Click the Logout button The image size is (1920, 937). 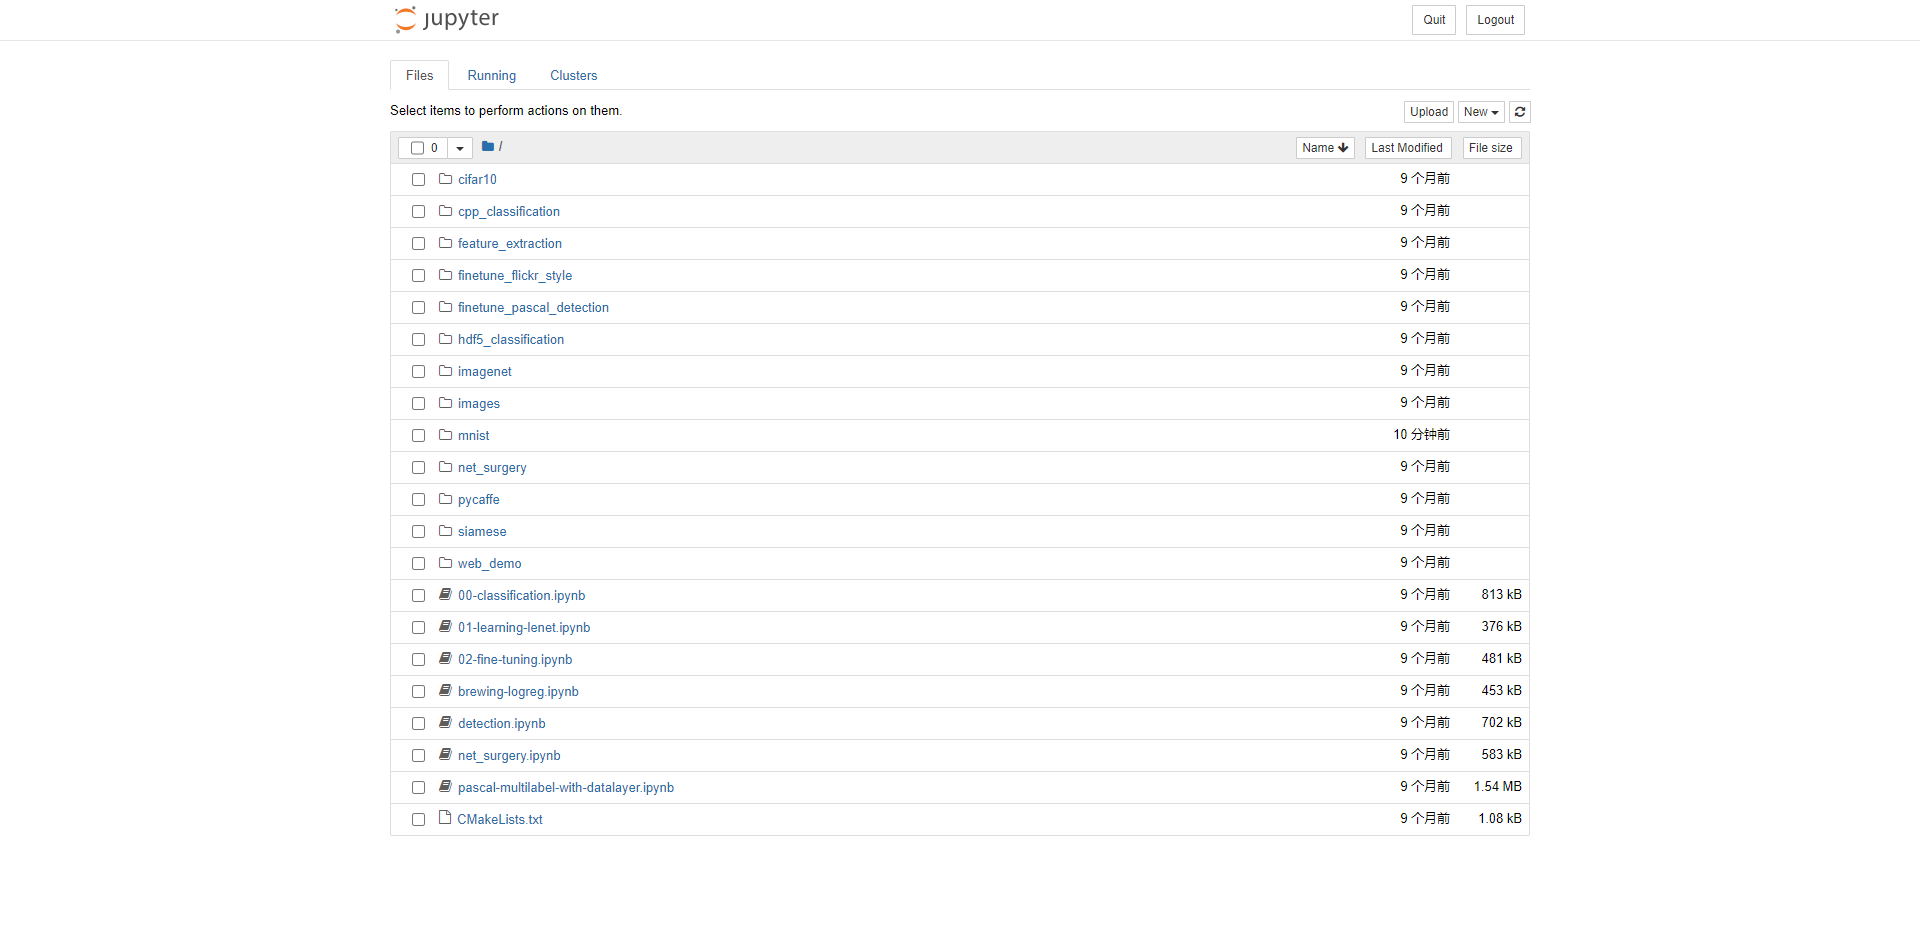coord(1496,20)
